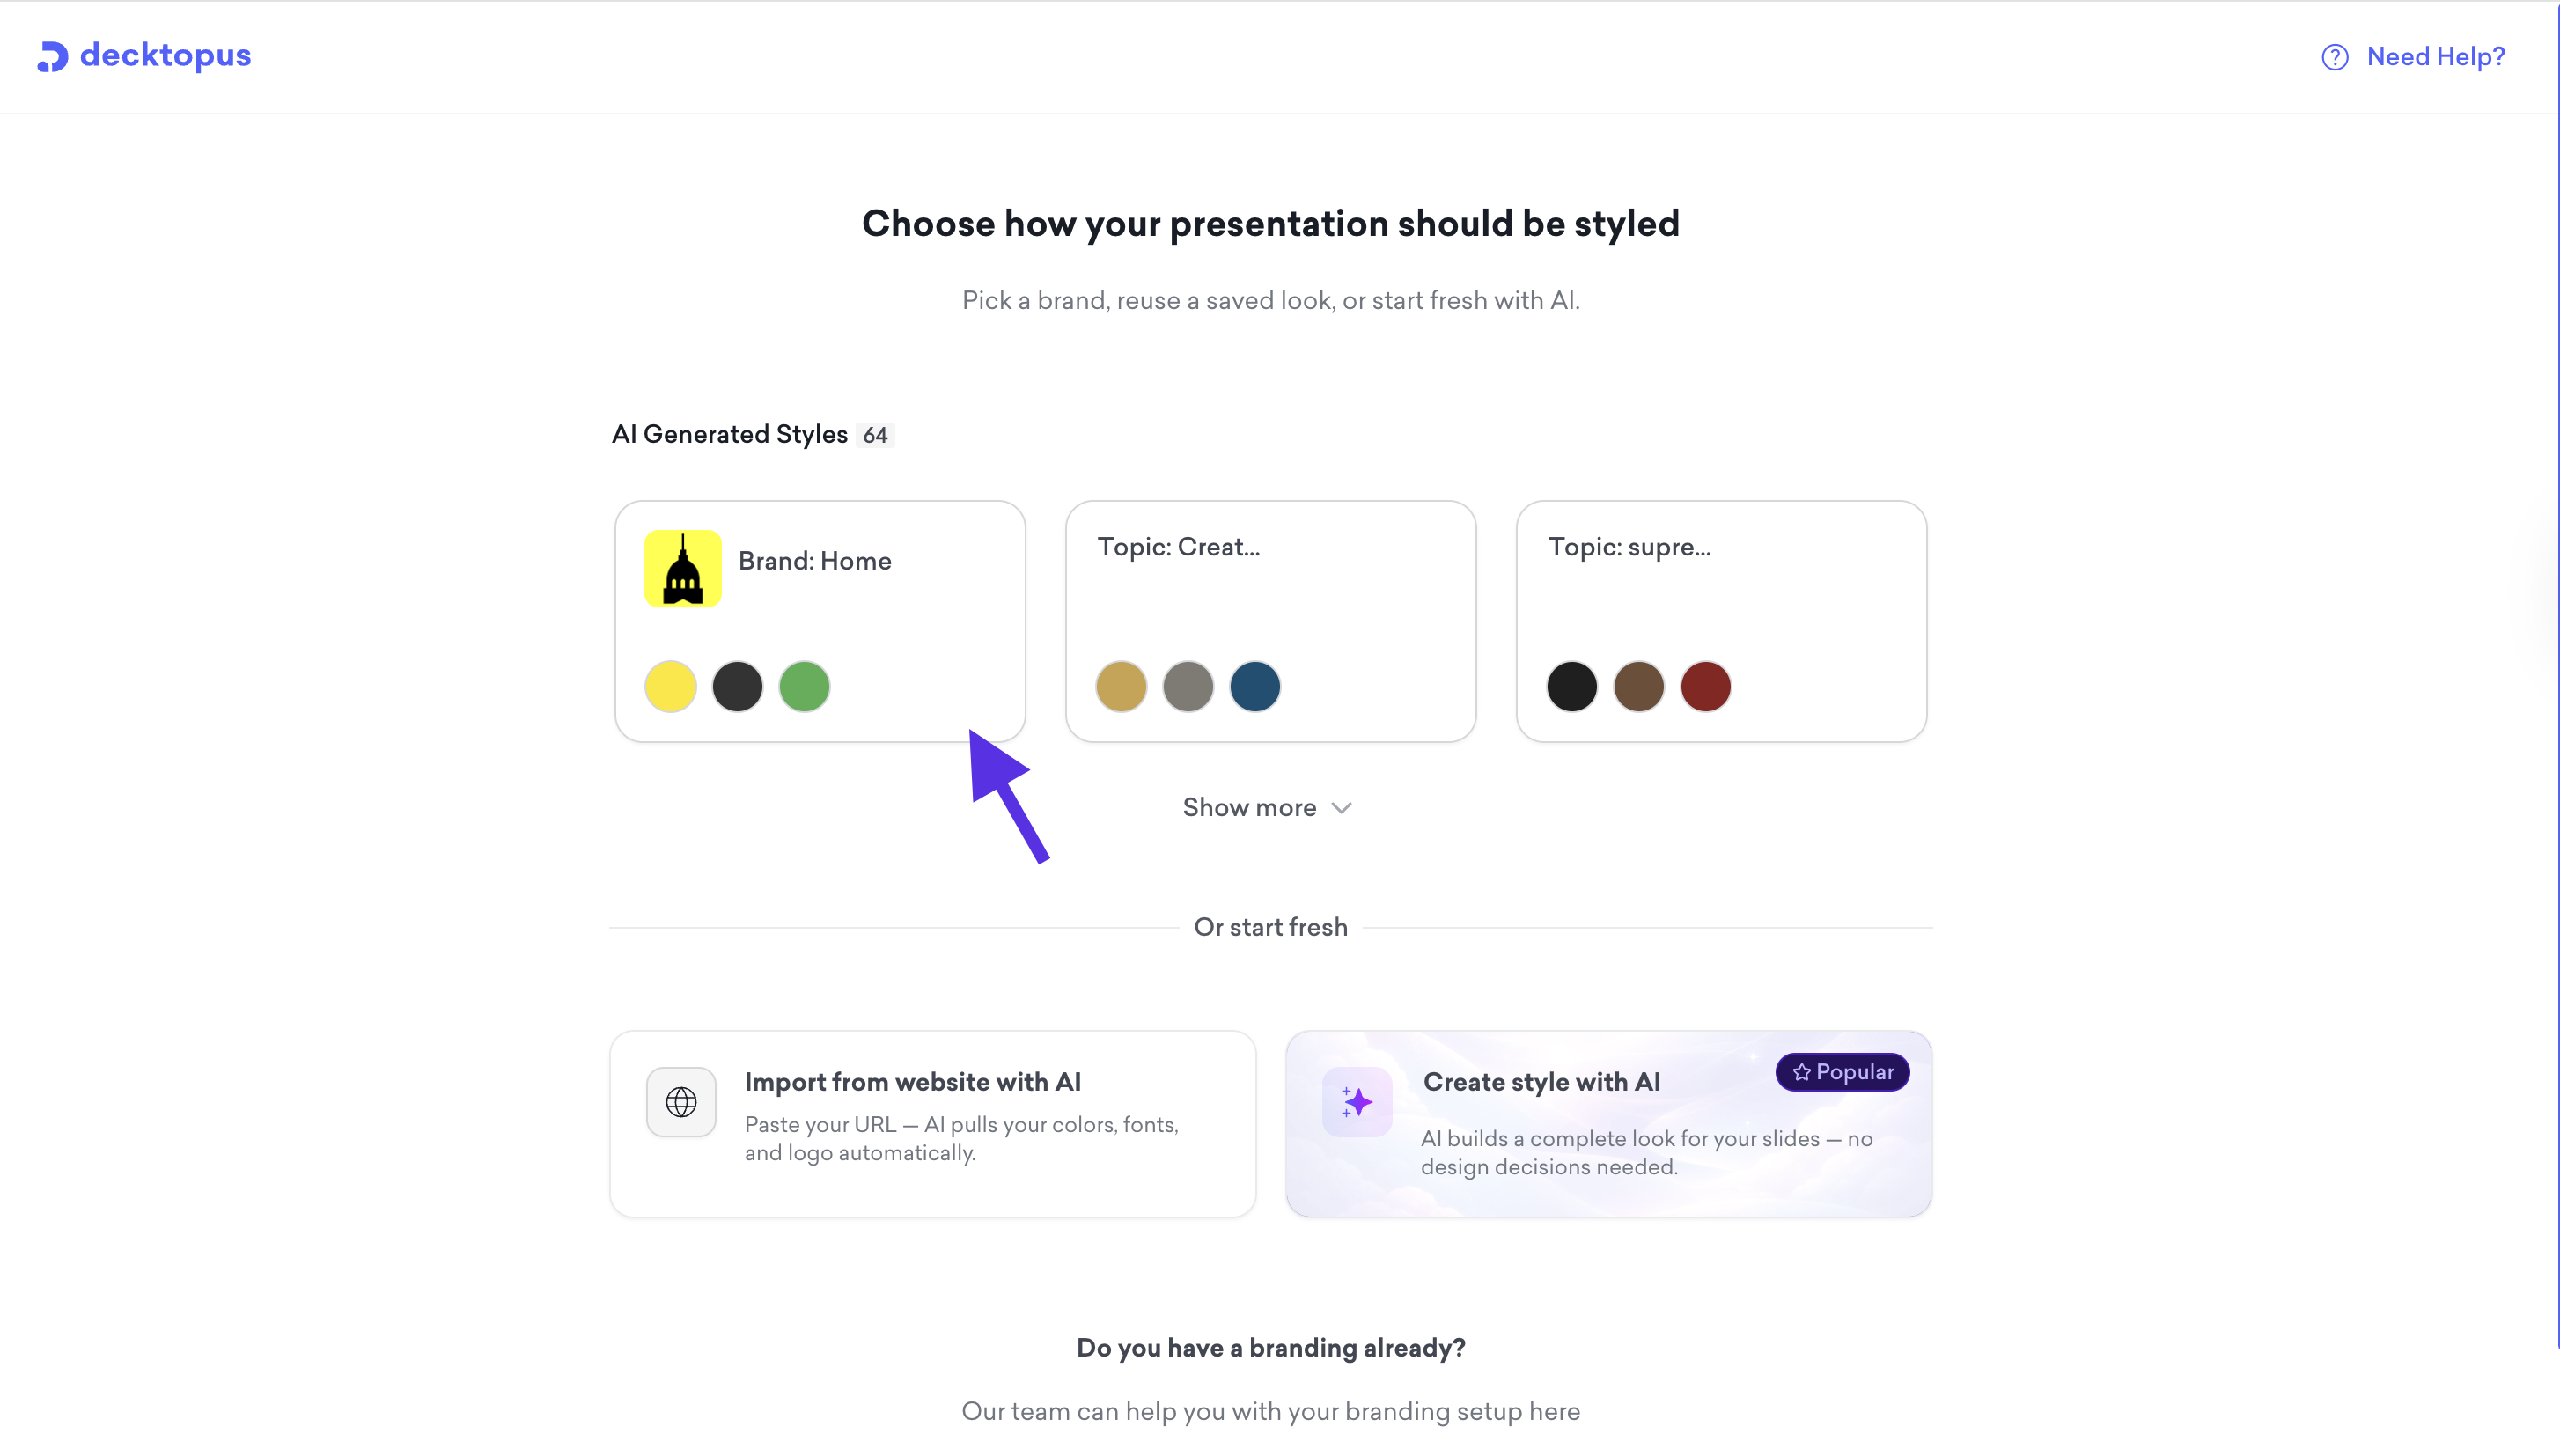Click the 64 styles count badge
This screenshot has width=2560, height=1456.
tap(875, 435)
